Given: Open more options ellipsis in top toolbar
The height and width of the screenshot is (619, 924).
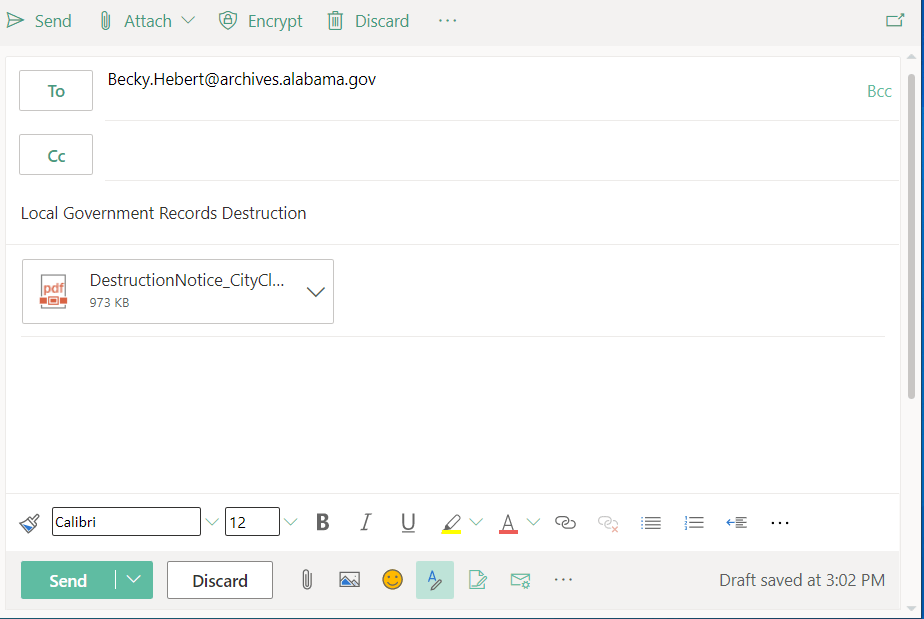Looking at the screenshot, I should coord(447,21).
